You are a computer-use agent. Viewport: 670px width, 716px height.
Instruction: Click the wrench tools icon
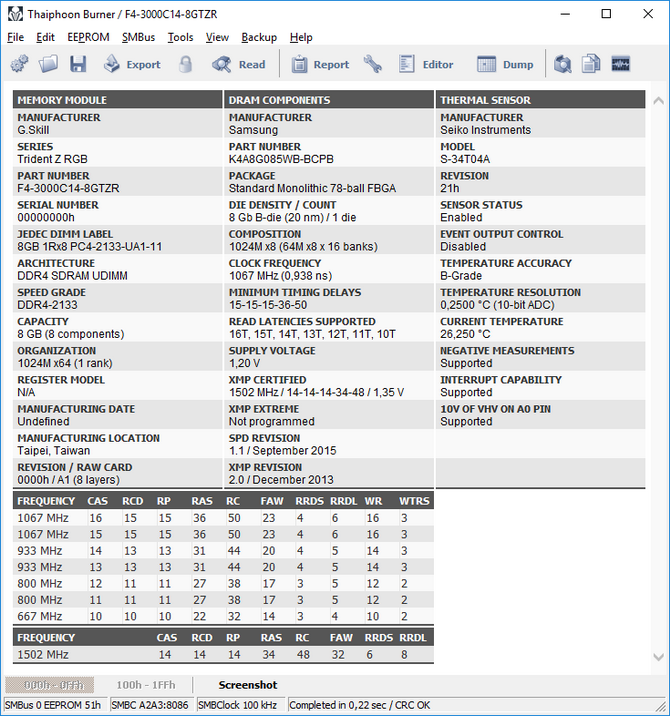[x=373, y=64]
